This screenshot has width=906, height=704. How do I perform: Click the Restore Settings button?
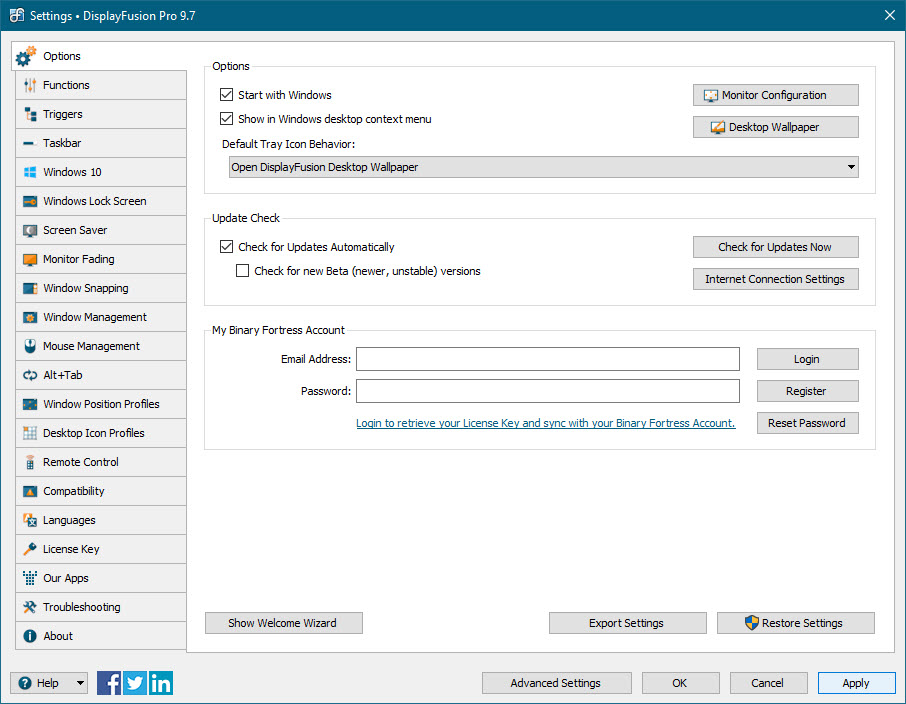(796, 623)
